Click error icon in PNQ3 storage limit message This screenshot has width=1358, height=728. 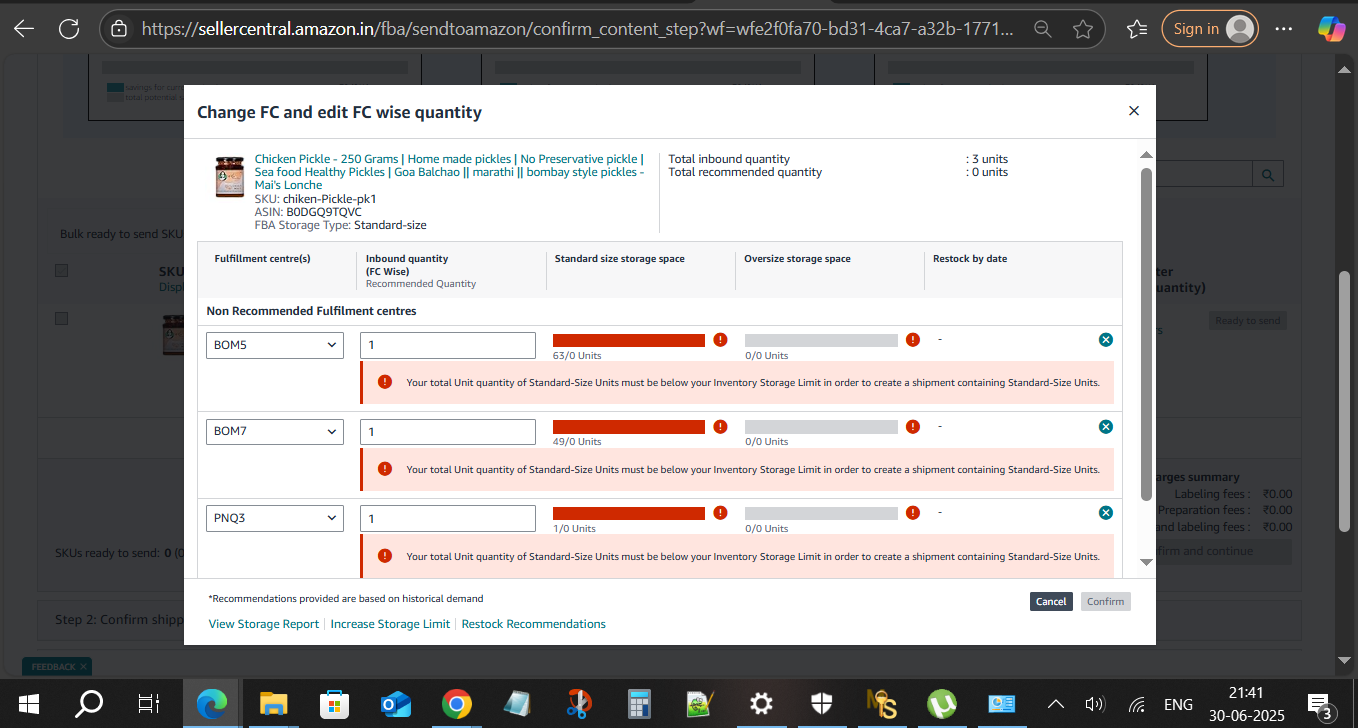click(385, 556)
